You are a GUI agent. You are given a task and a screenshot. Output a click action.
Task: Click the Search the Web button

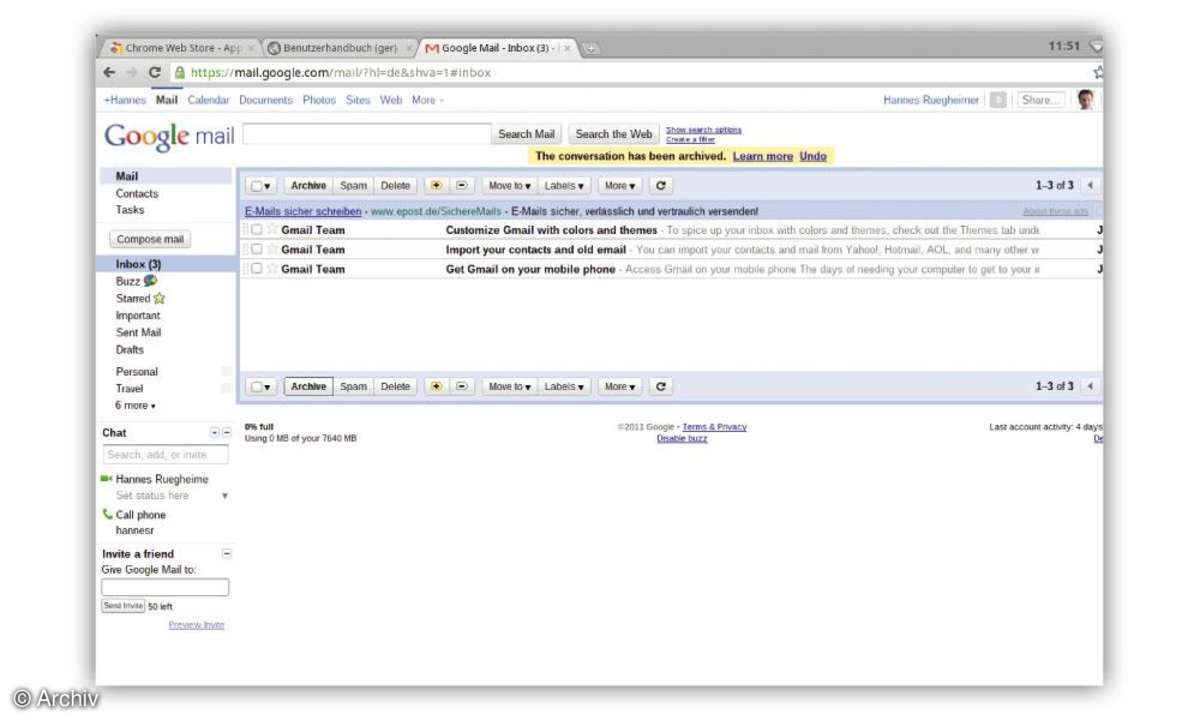click(x=614, y=134)
